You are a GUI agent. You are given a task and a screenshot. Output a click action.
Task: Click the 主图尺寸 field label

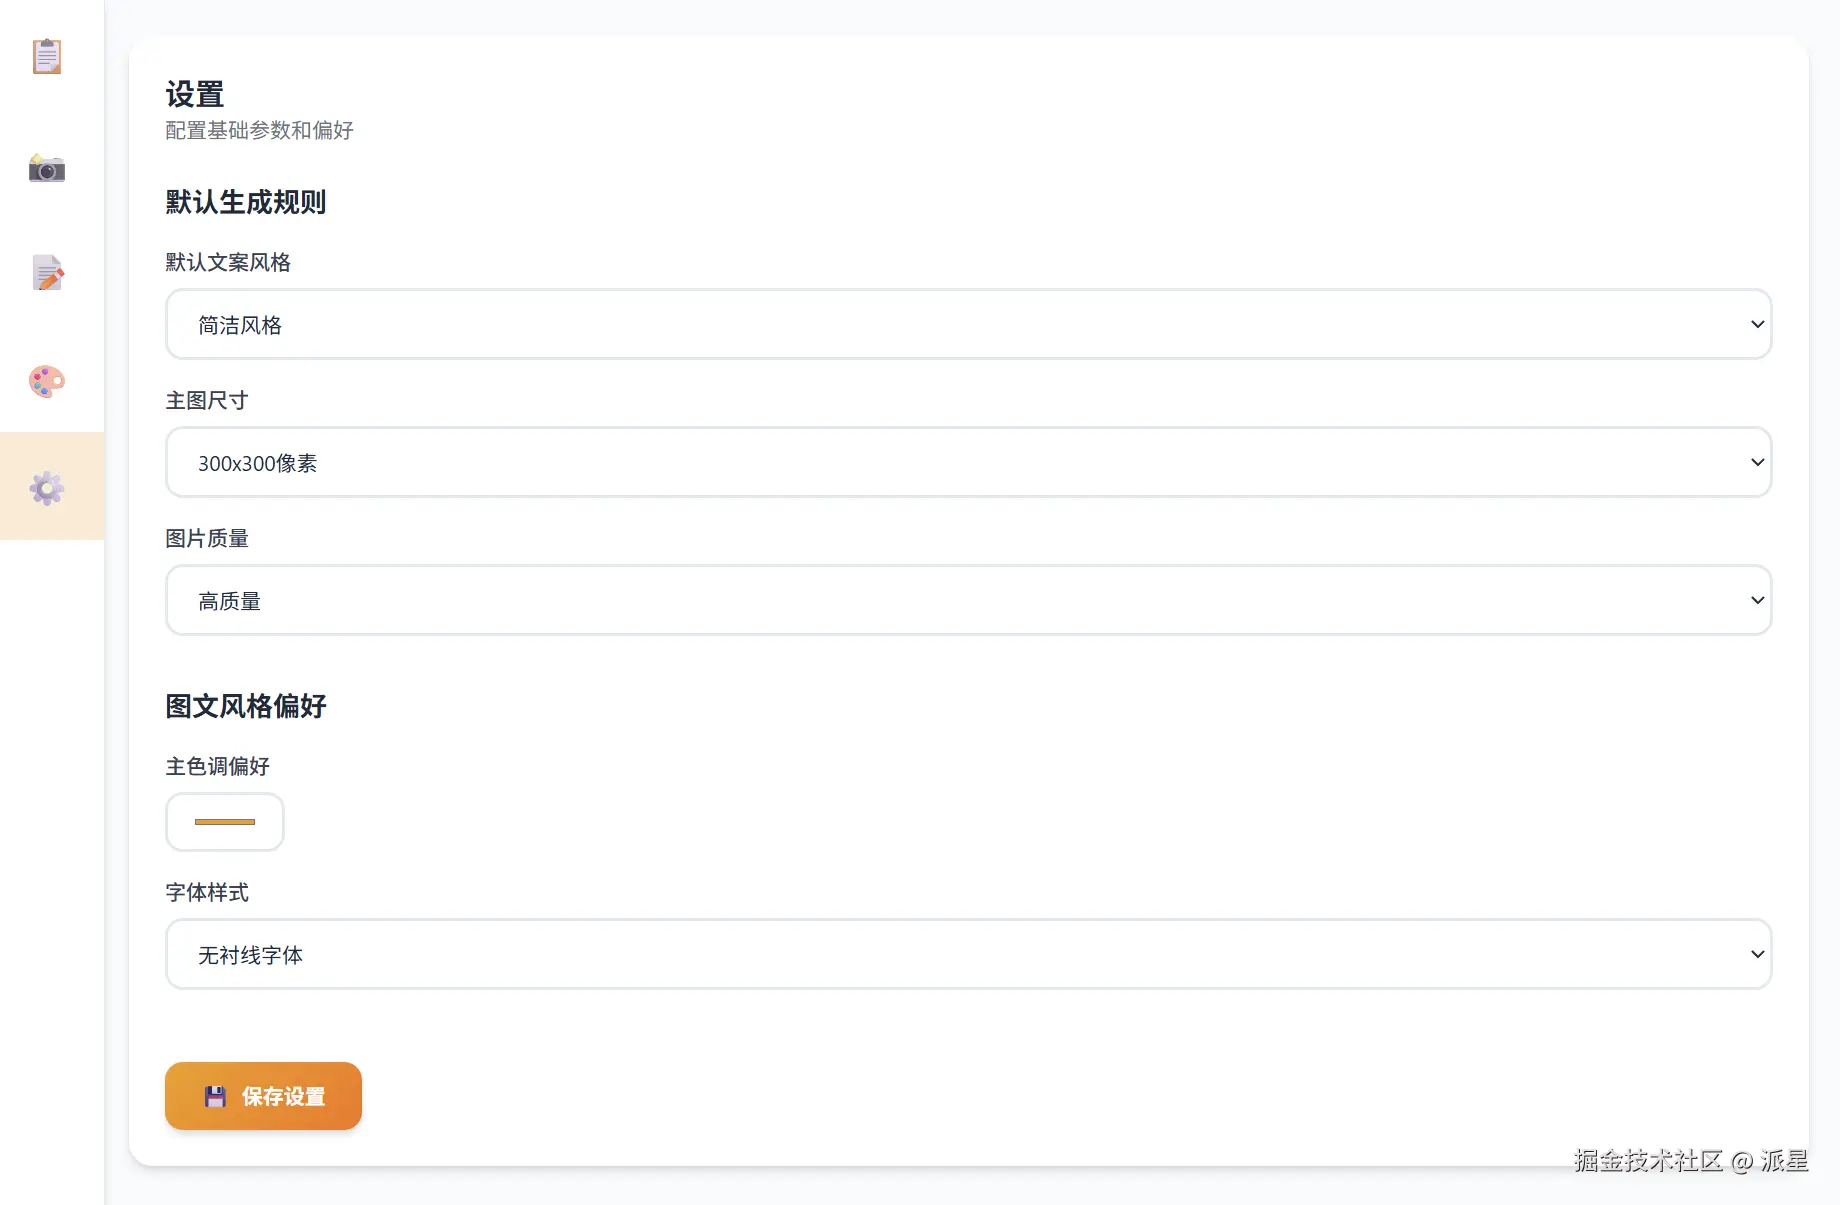click(x=207, y=400)
